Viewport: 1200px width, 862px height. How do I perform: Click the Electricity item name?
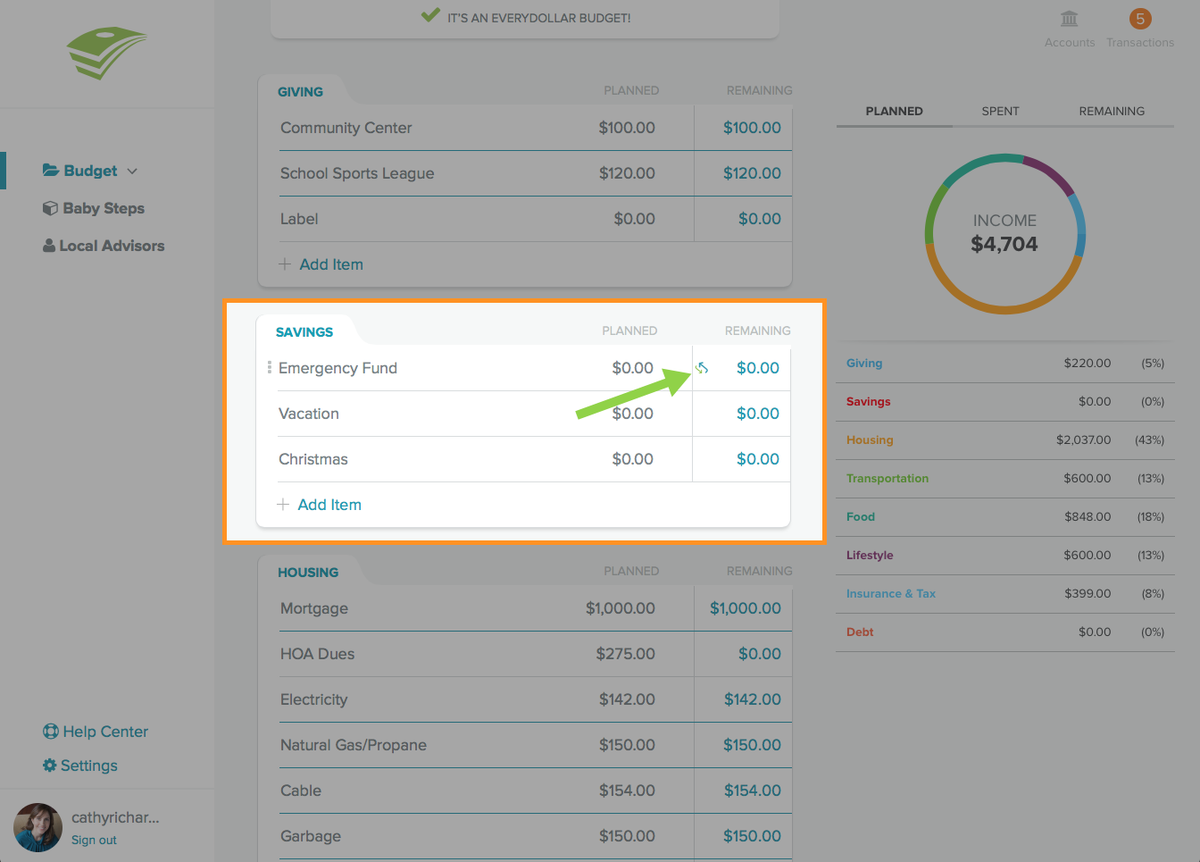click(x=314, y=700)
